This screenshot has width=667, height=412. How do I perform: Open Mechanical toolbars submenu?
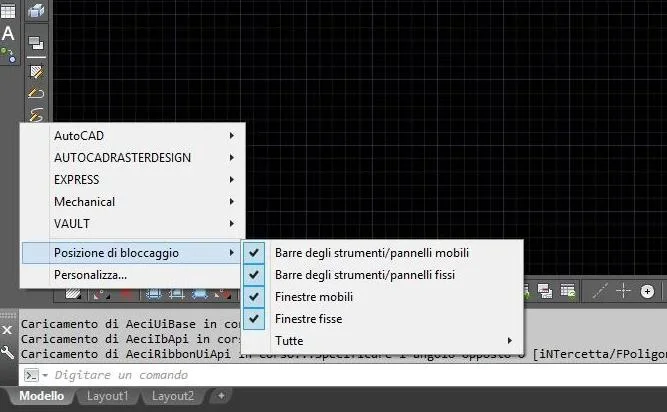point(133,202)
